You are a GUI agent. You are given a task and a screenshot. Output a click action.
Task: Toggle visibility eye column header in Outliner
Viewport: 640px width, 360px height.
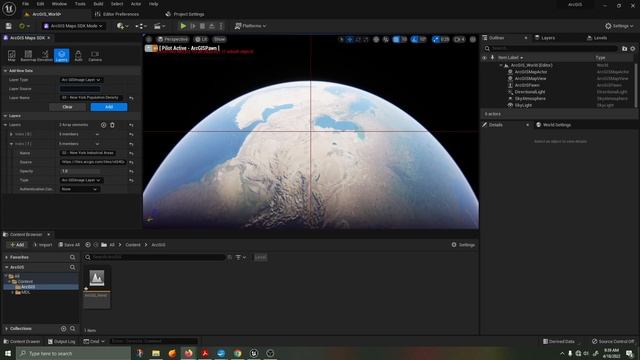pyautogui.click(x=484, y=58)
